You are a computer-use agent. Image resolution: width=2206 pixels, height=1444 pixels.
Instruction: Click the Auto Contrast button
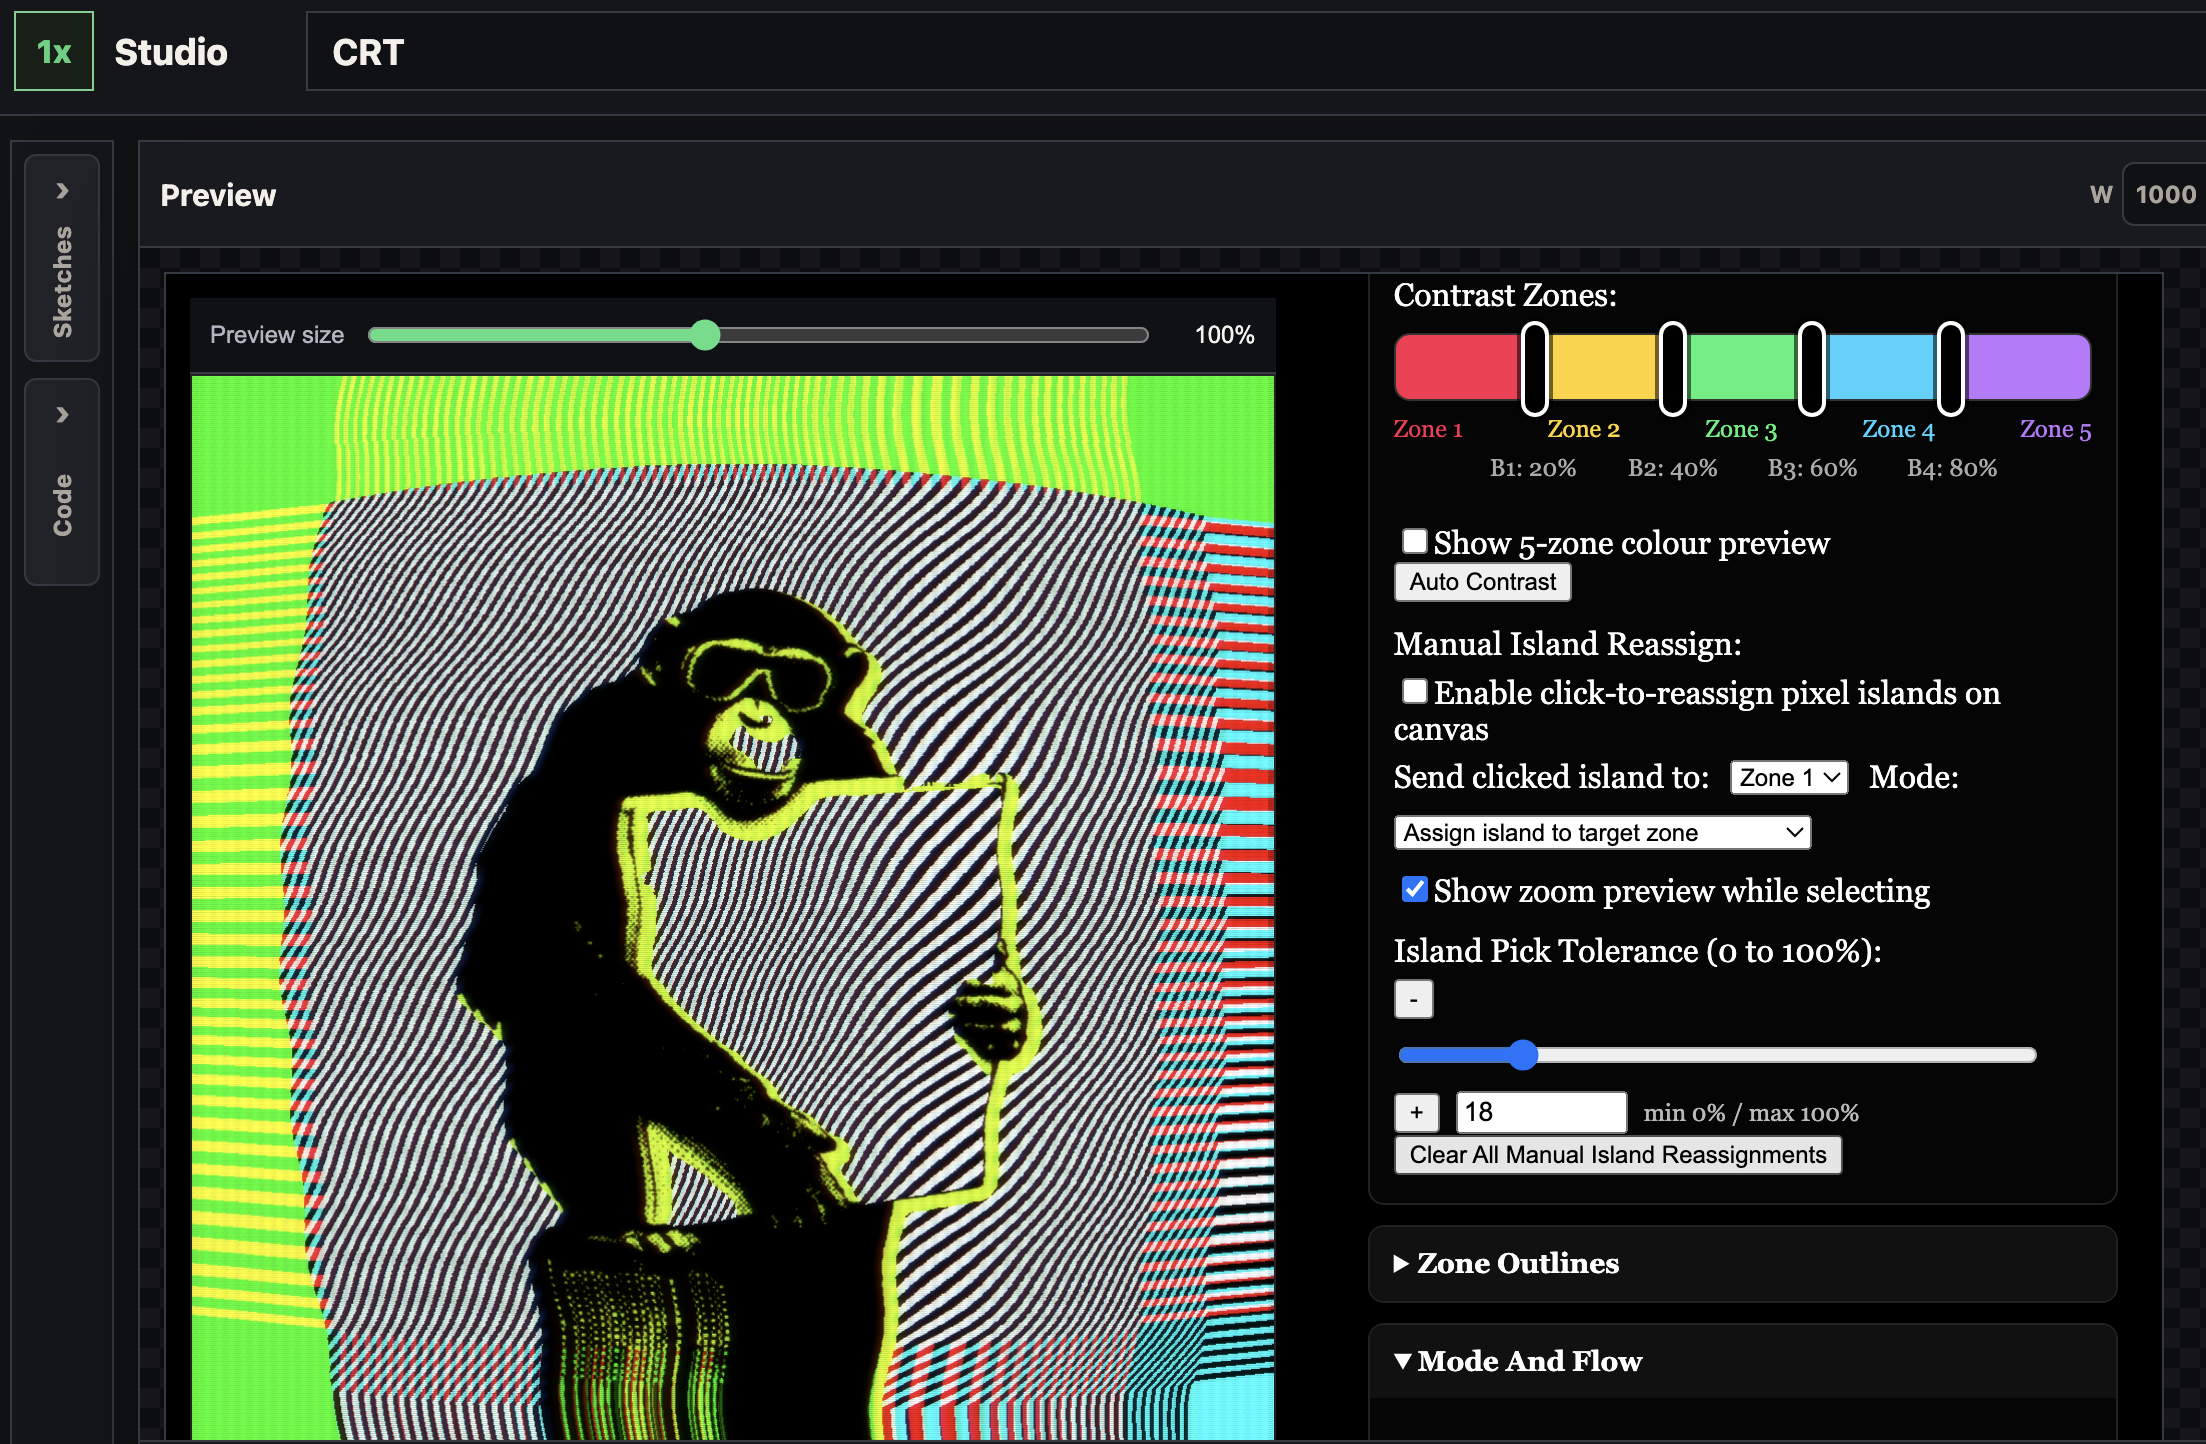pyautogui.click(x=1483, y=582)
